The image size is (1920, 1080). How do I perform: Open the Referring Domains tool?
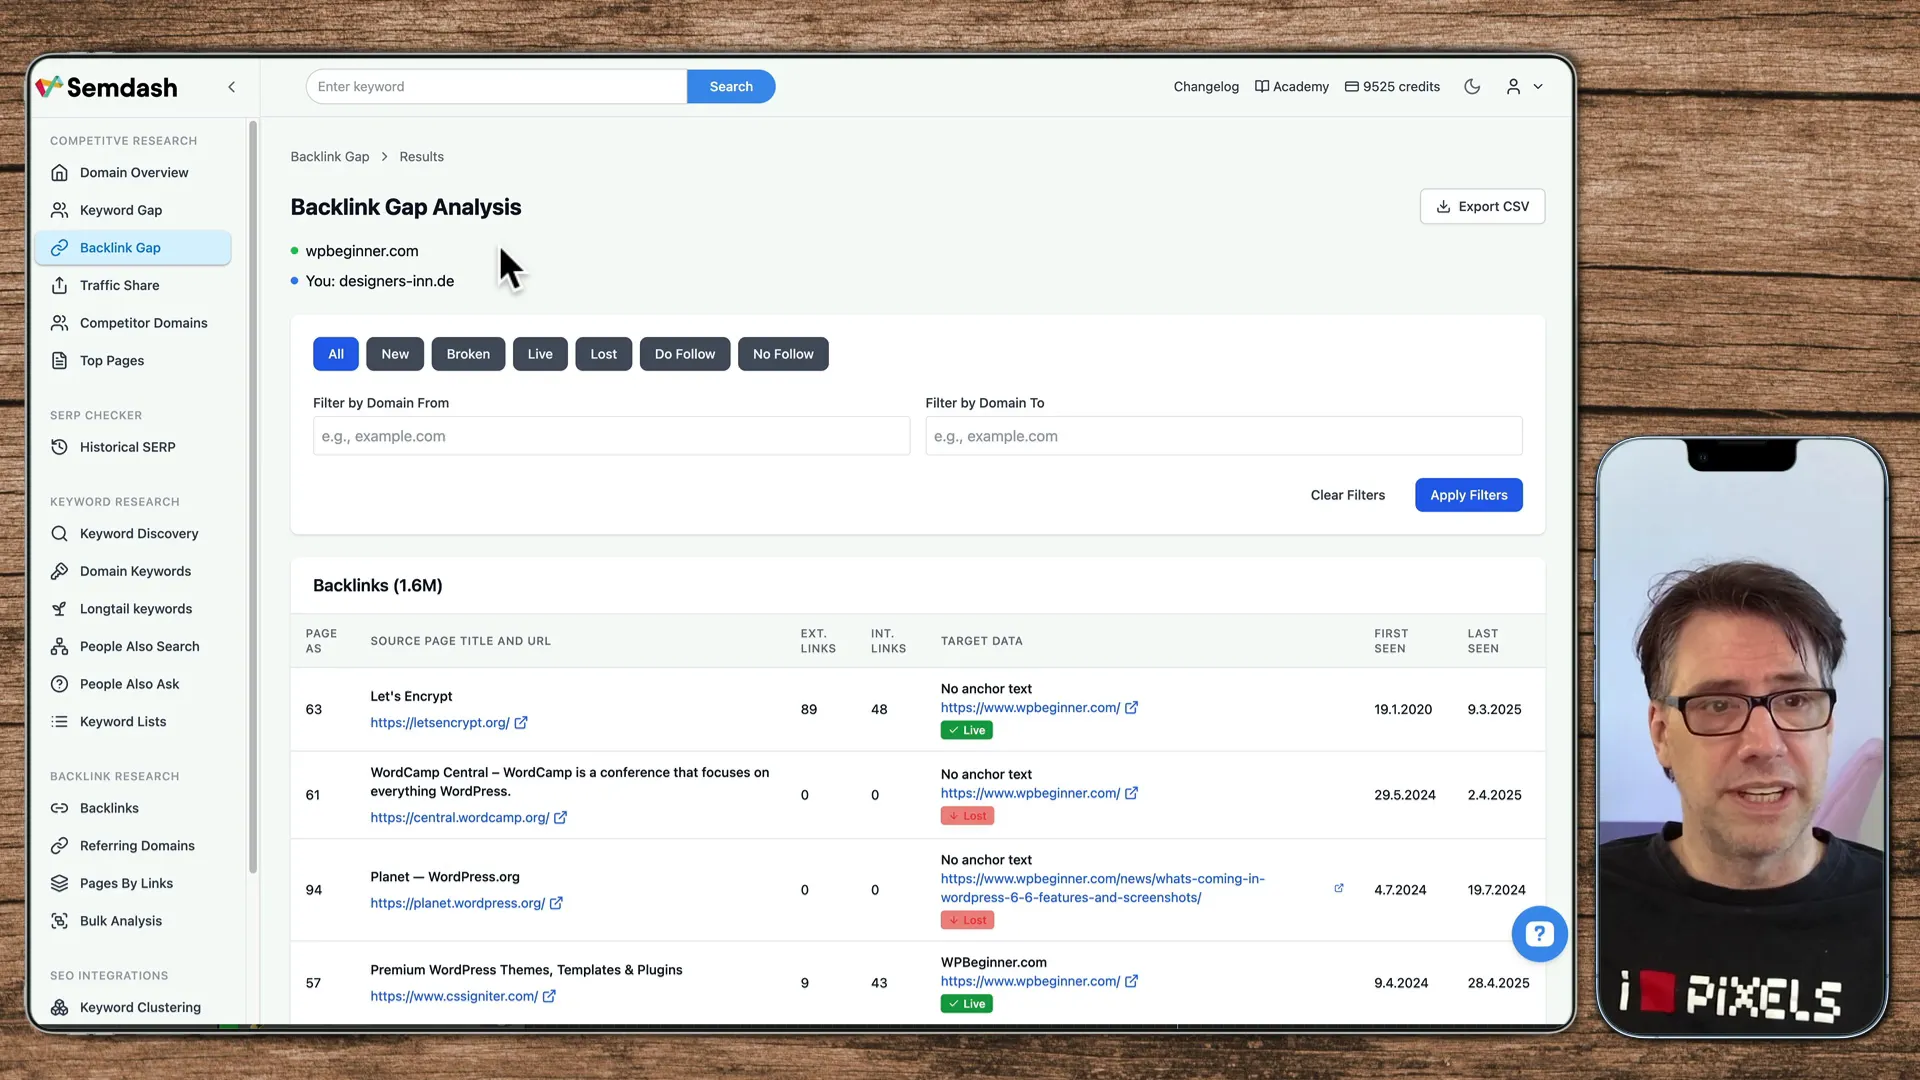click(x=137, y=845)
